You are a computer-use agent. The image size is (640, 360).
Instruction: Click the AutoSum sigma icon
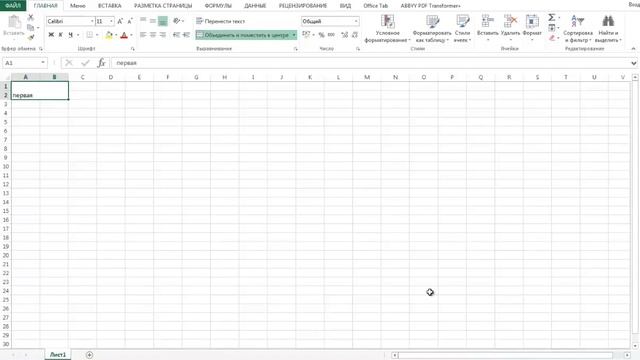pyautogui.click(x=552, y=18)
